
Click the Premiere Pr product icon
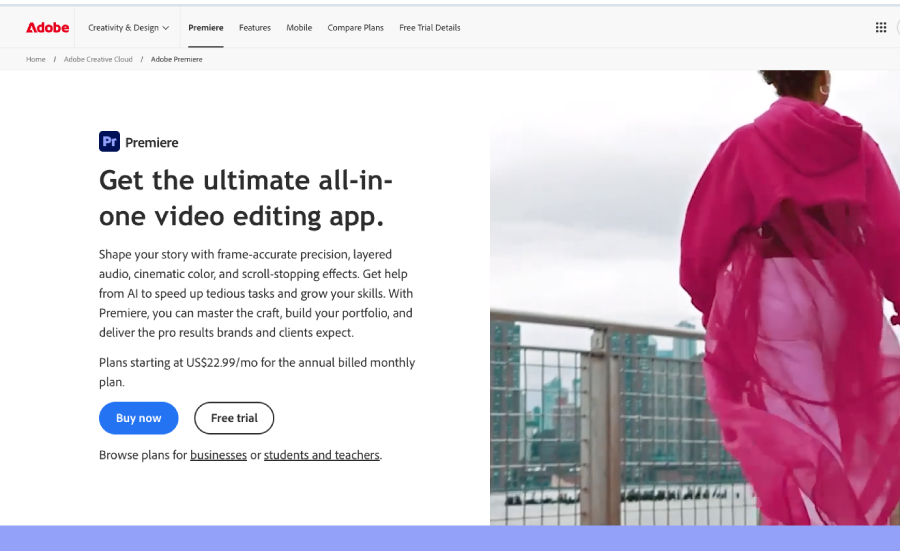pos(109,141)
